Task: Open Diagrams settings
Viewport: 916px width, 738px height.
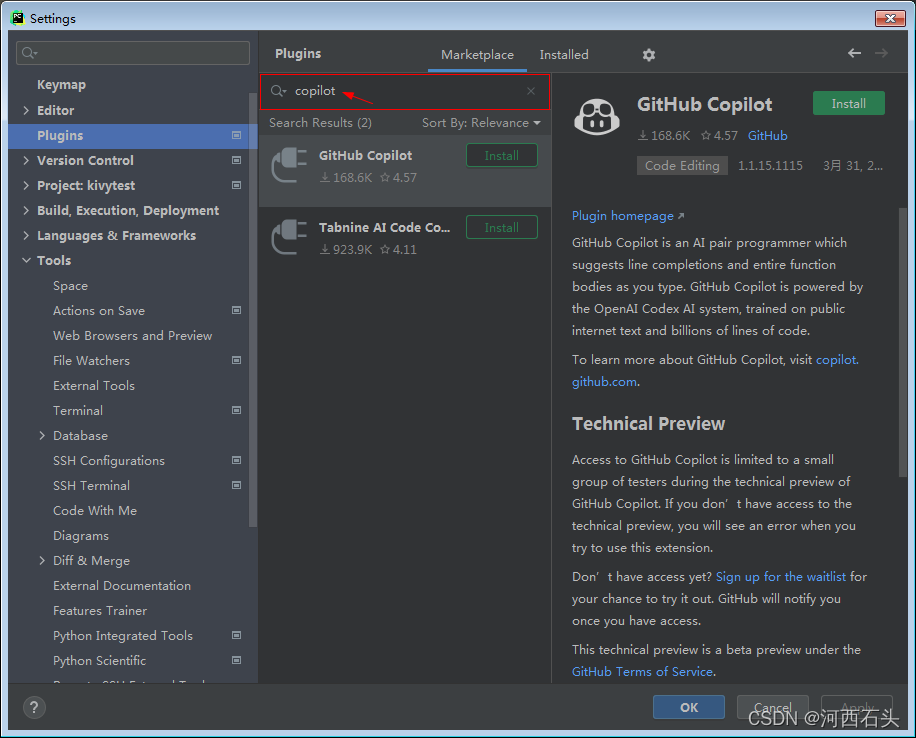Action: [81, 536]
